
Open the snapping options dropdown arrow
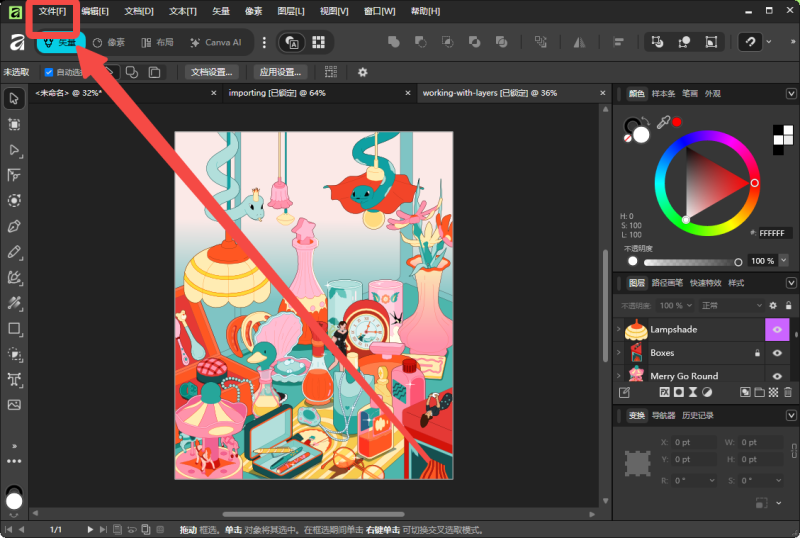769,42
